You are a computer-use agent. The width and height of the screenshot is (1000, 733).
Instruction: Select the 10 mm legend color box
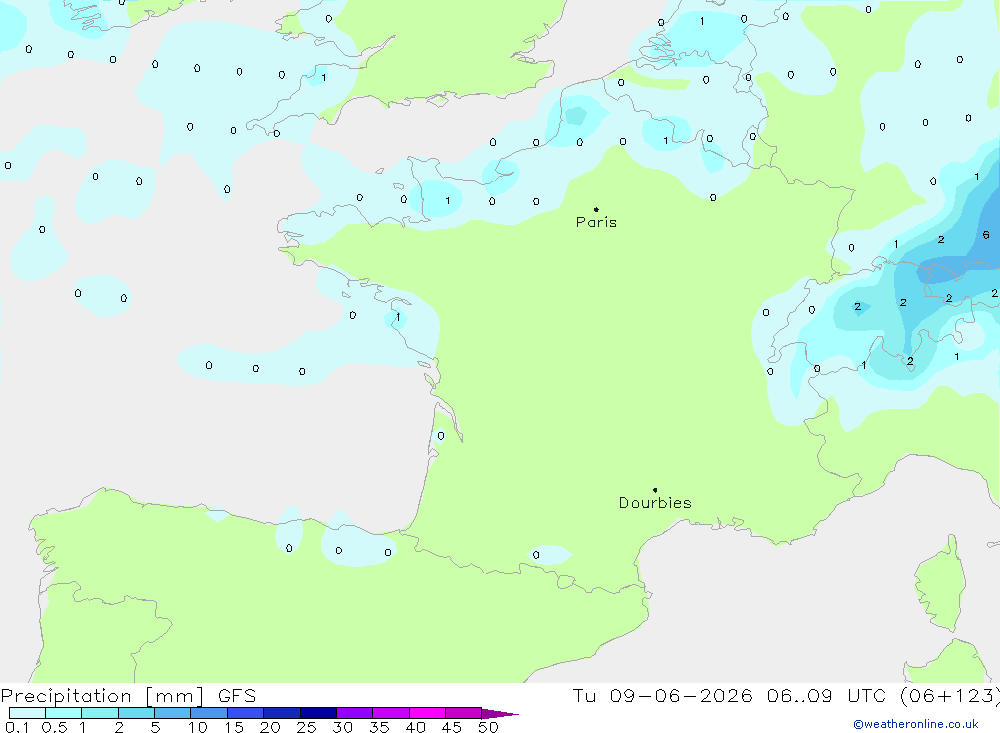[x=209, y=713]
